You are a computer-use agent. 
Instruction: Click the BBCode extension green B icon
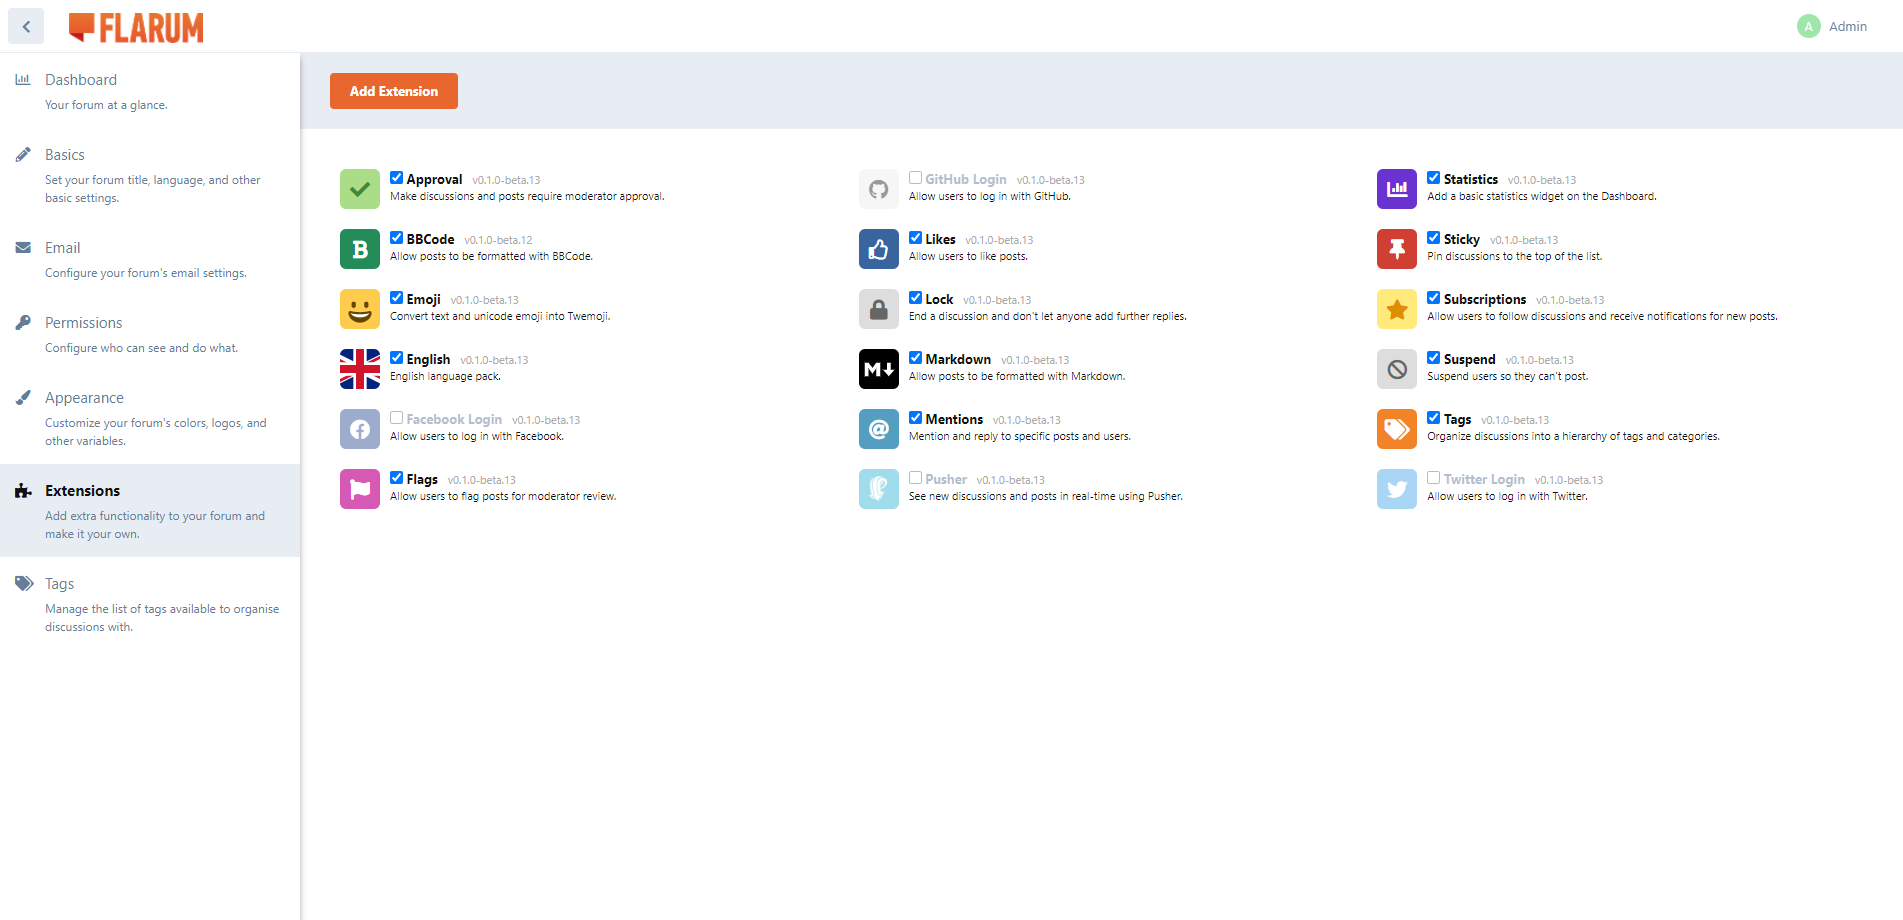coord(360,249)
